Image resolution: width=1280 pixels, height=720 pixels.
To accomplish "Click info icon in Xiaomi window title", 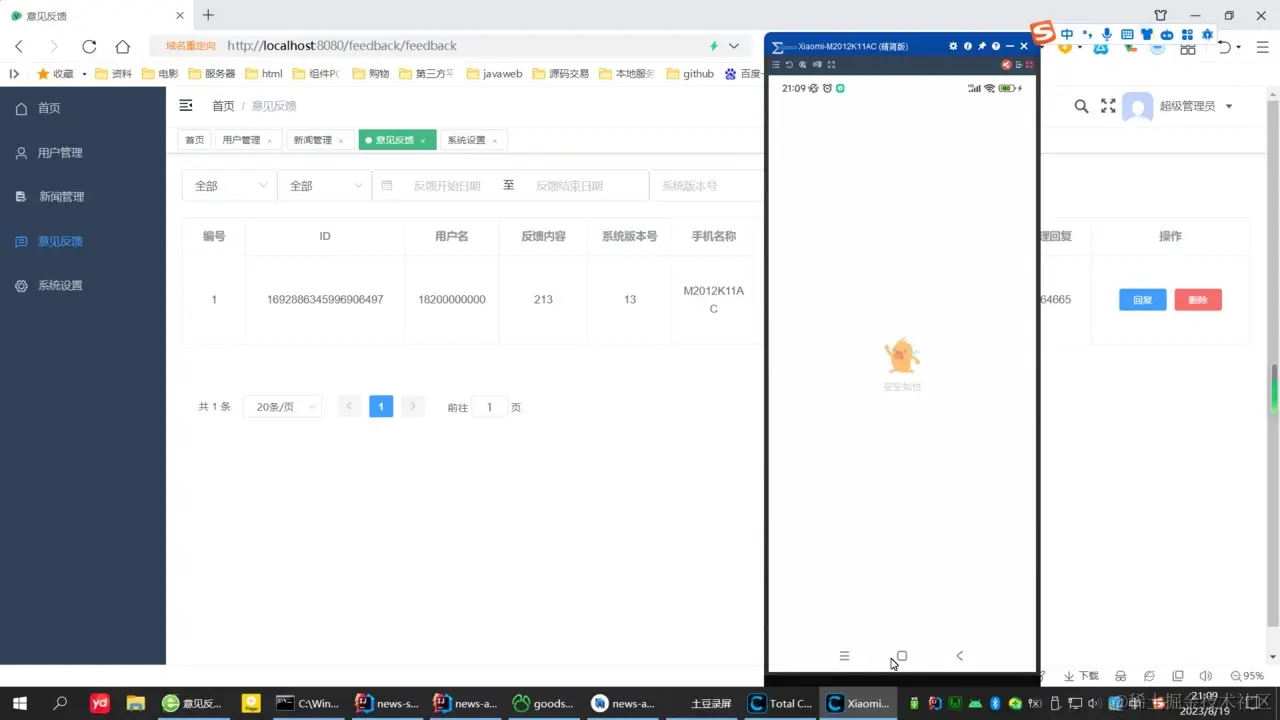I will [x=968, y=46].
